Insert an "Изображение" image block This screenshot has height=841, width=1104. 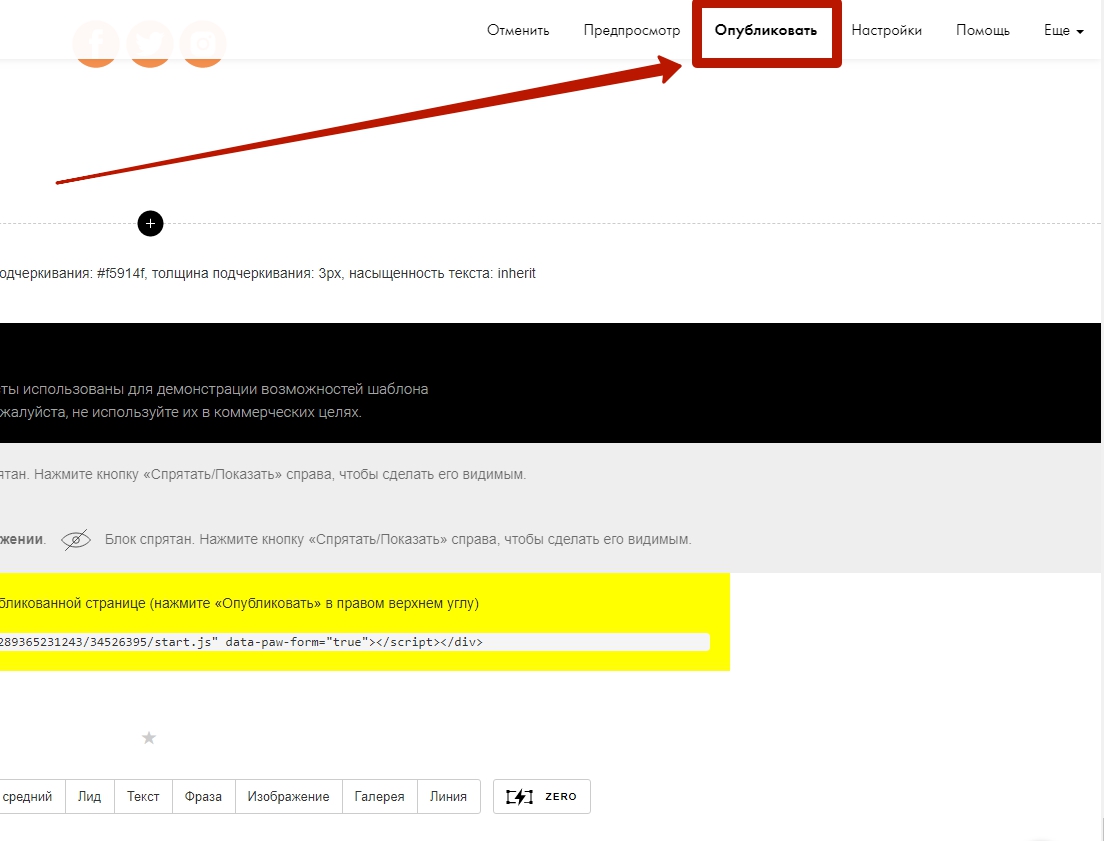coord(288,797)
